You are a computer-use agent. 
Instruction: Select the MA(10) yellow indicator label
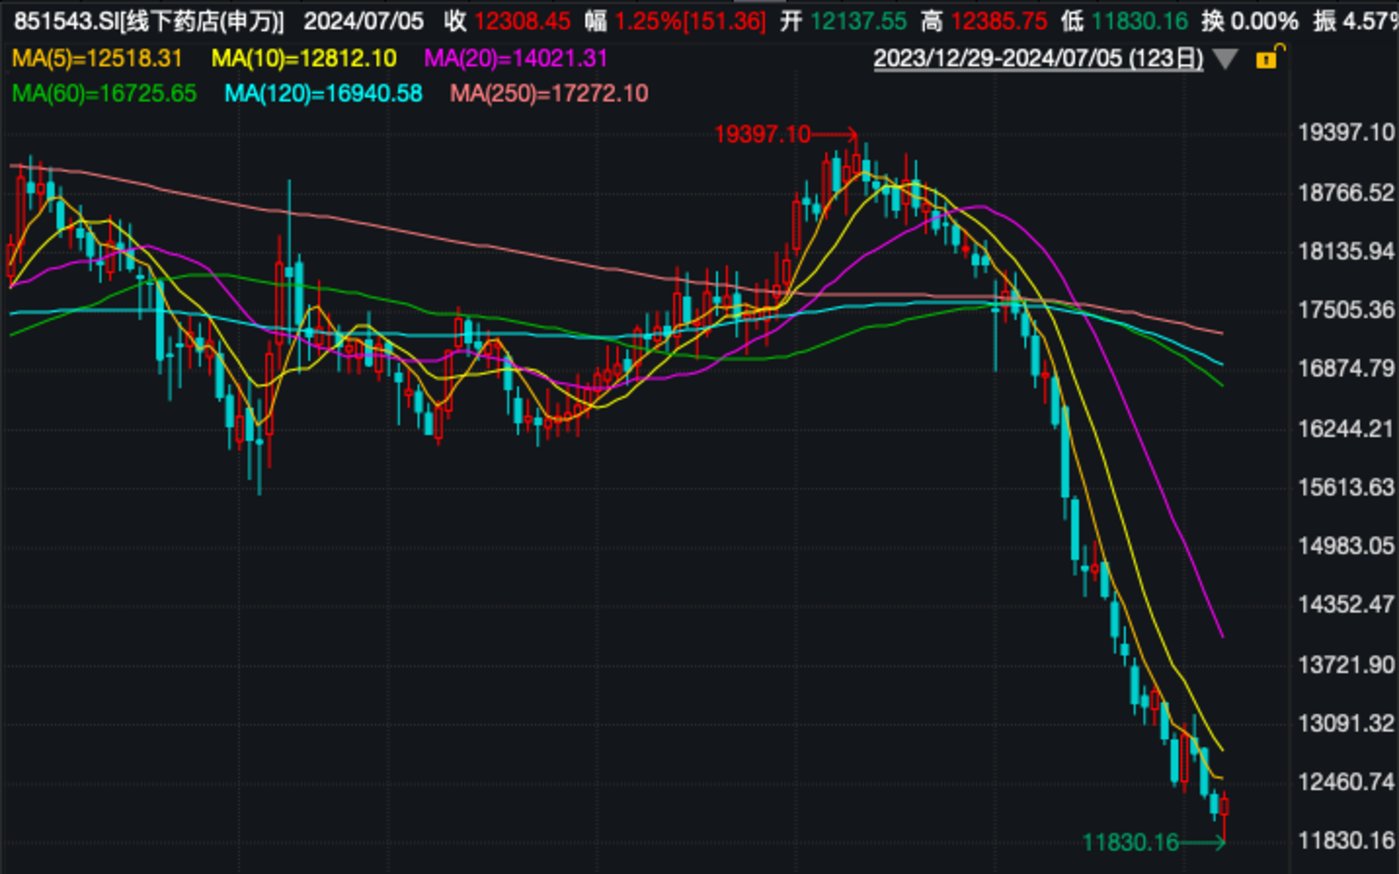tap(304, 59)
